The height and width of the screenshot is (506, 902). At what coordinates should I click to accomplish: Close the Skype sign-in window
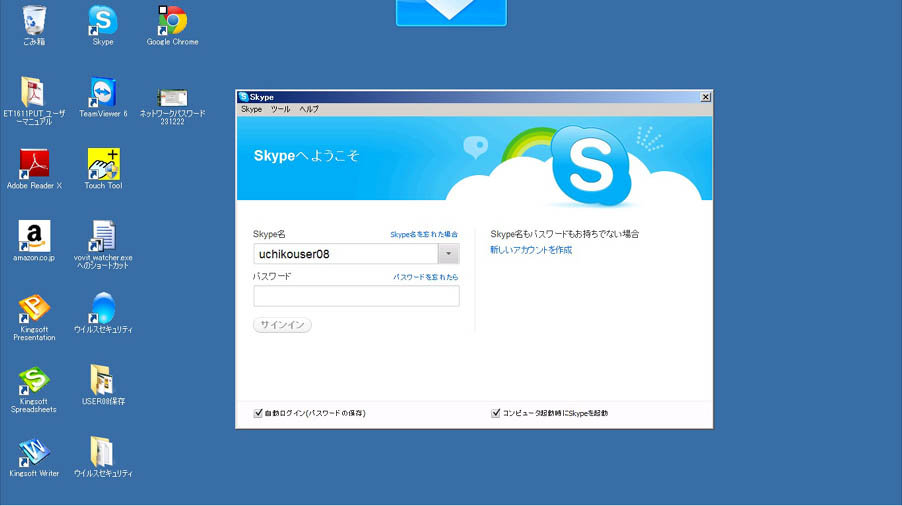[705, 97]
